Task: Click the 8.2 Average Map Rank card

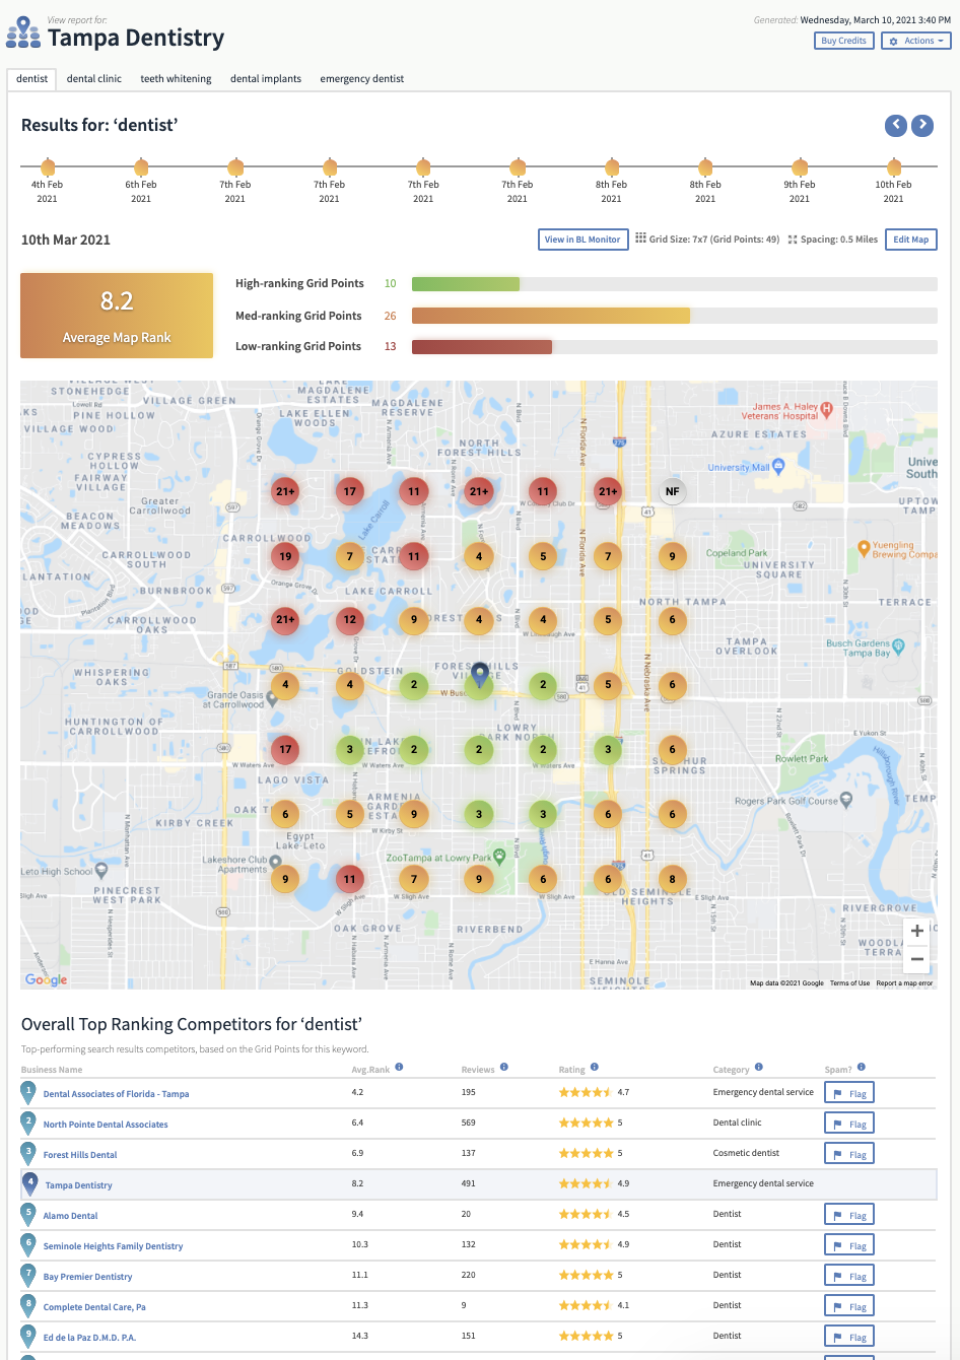Action: [x=117, y=316]
